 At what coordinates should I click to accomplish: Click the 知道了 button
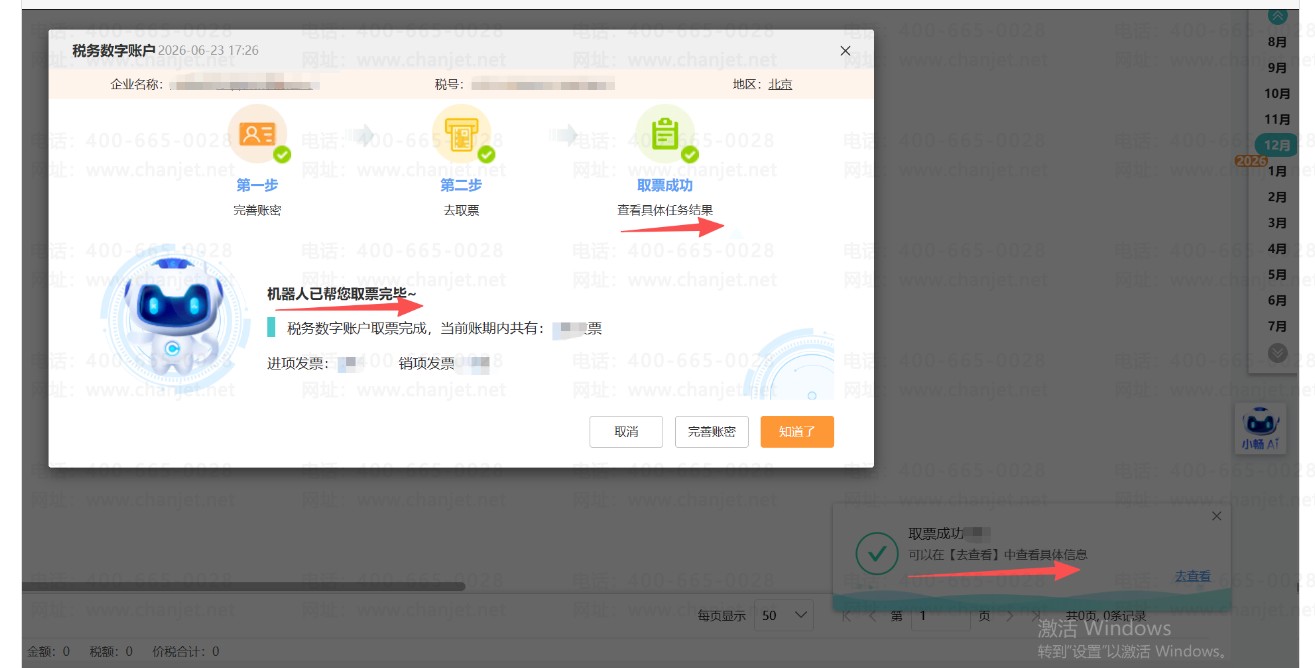pos(797,432)
